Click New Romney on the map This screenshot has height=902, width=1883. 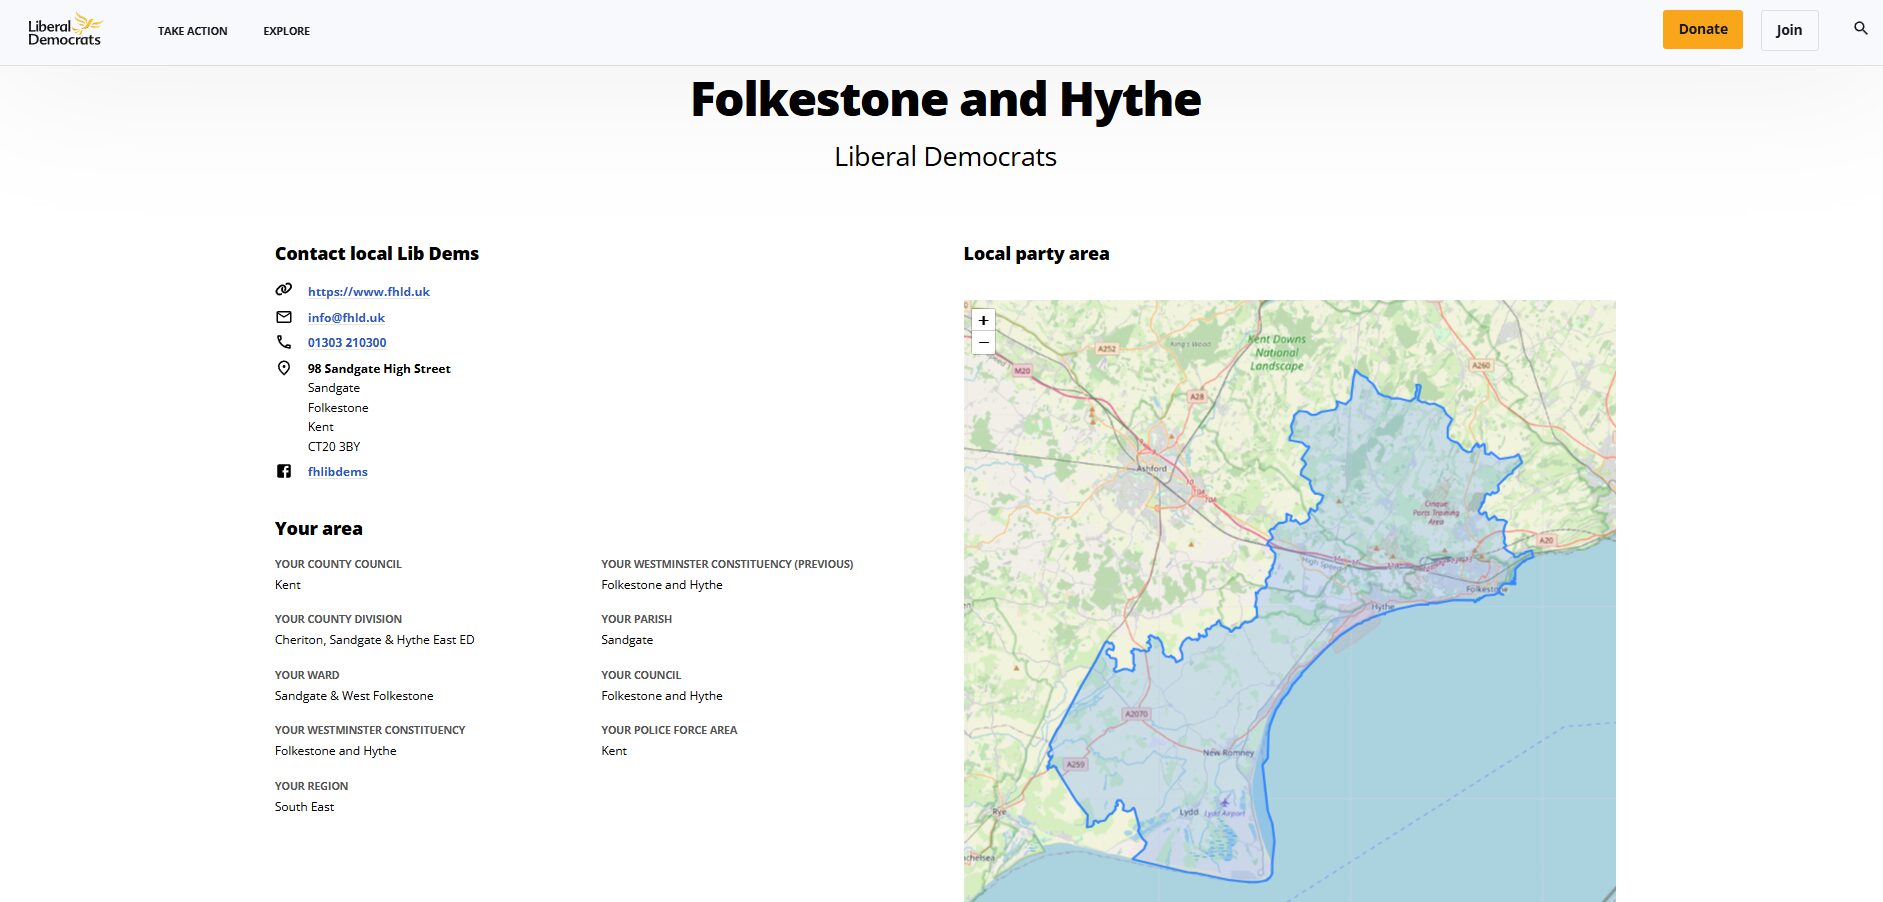[x=1227, y=752]
